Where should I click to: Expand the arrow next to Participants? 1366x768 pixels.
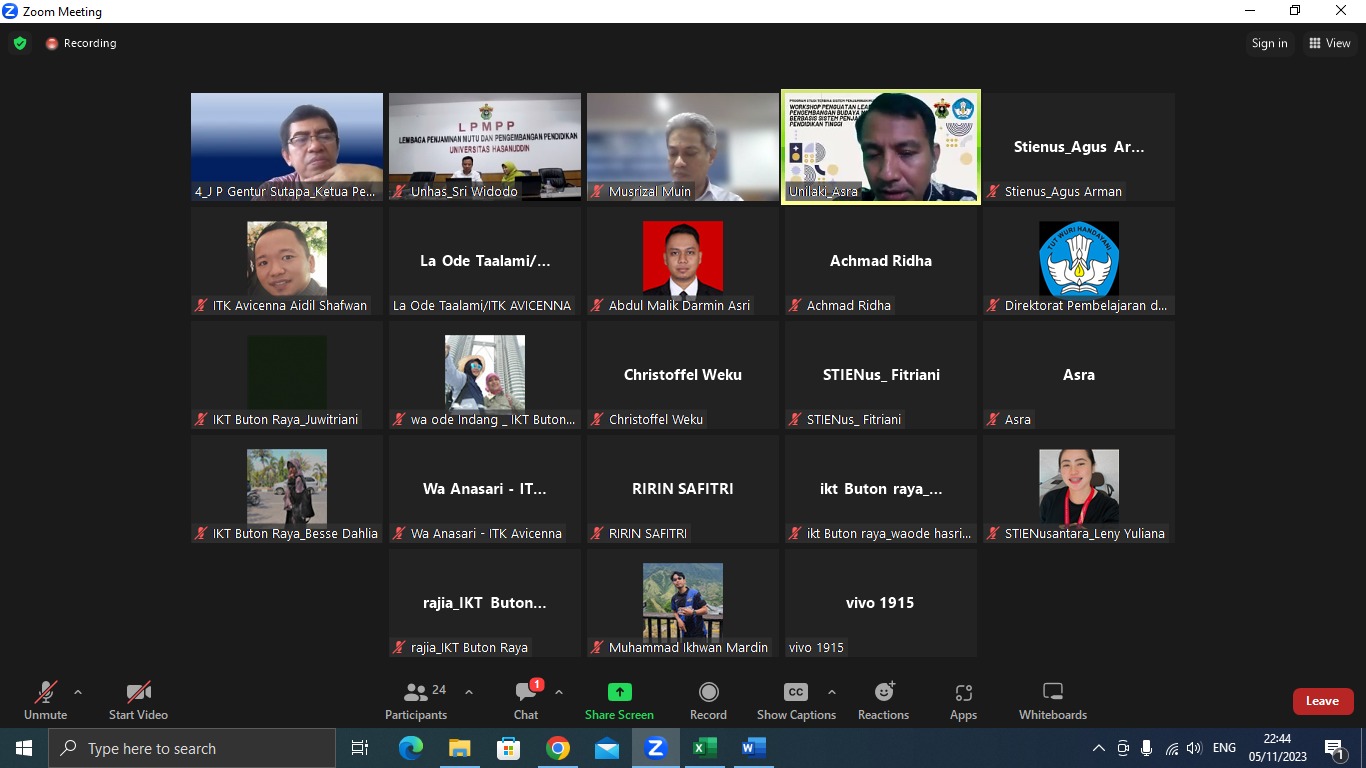pyautogui.click(x=469, y=692)
